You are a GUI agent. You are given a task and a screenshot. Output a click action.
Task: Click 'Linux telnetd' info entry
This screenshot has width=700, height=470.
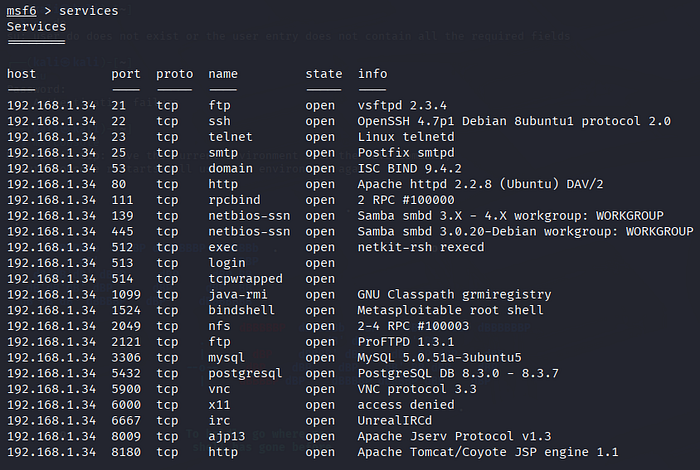[406, 137]
